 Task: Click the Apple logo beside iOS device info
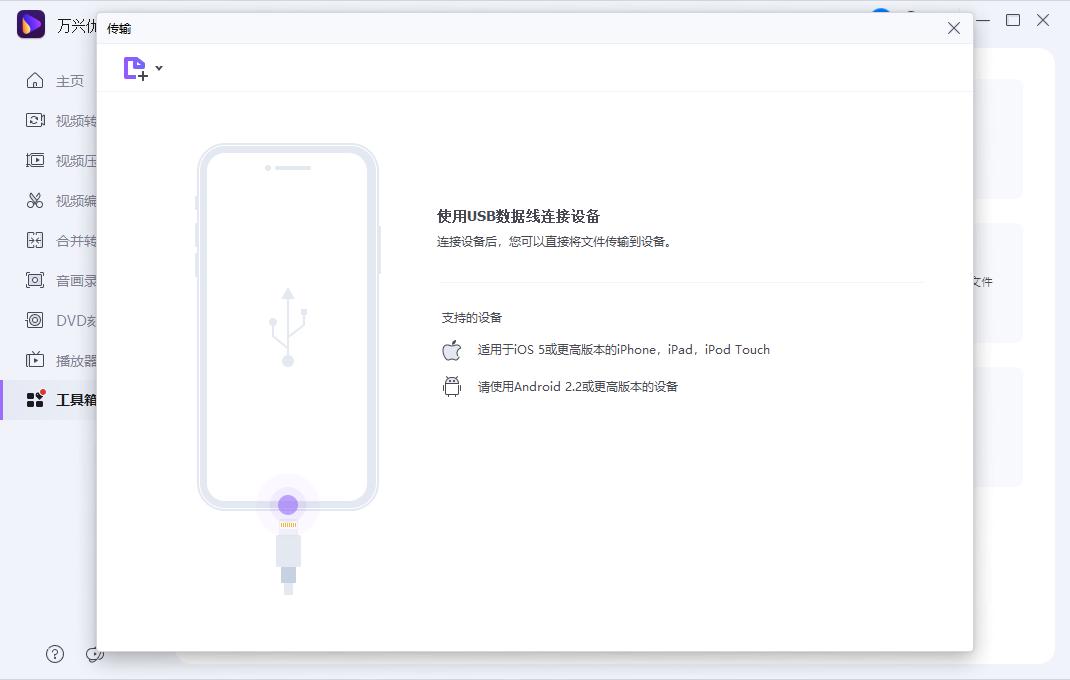pyautogui.click(x=451, y=350)
